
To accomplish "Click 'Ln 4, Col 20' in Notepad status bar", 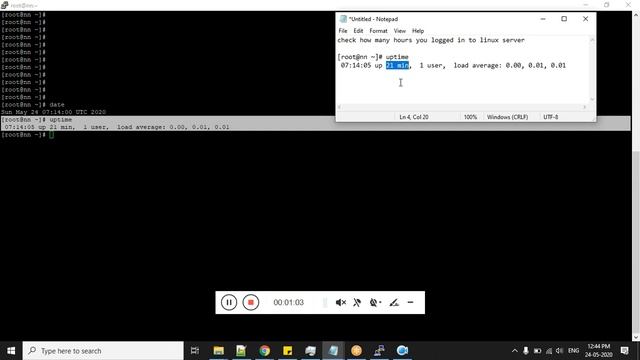I will pyautogui.click(x=413, y=117).
